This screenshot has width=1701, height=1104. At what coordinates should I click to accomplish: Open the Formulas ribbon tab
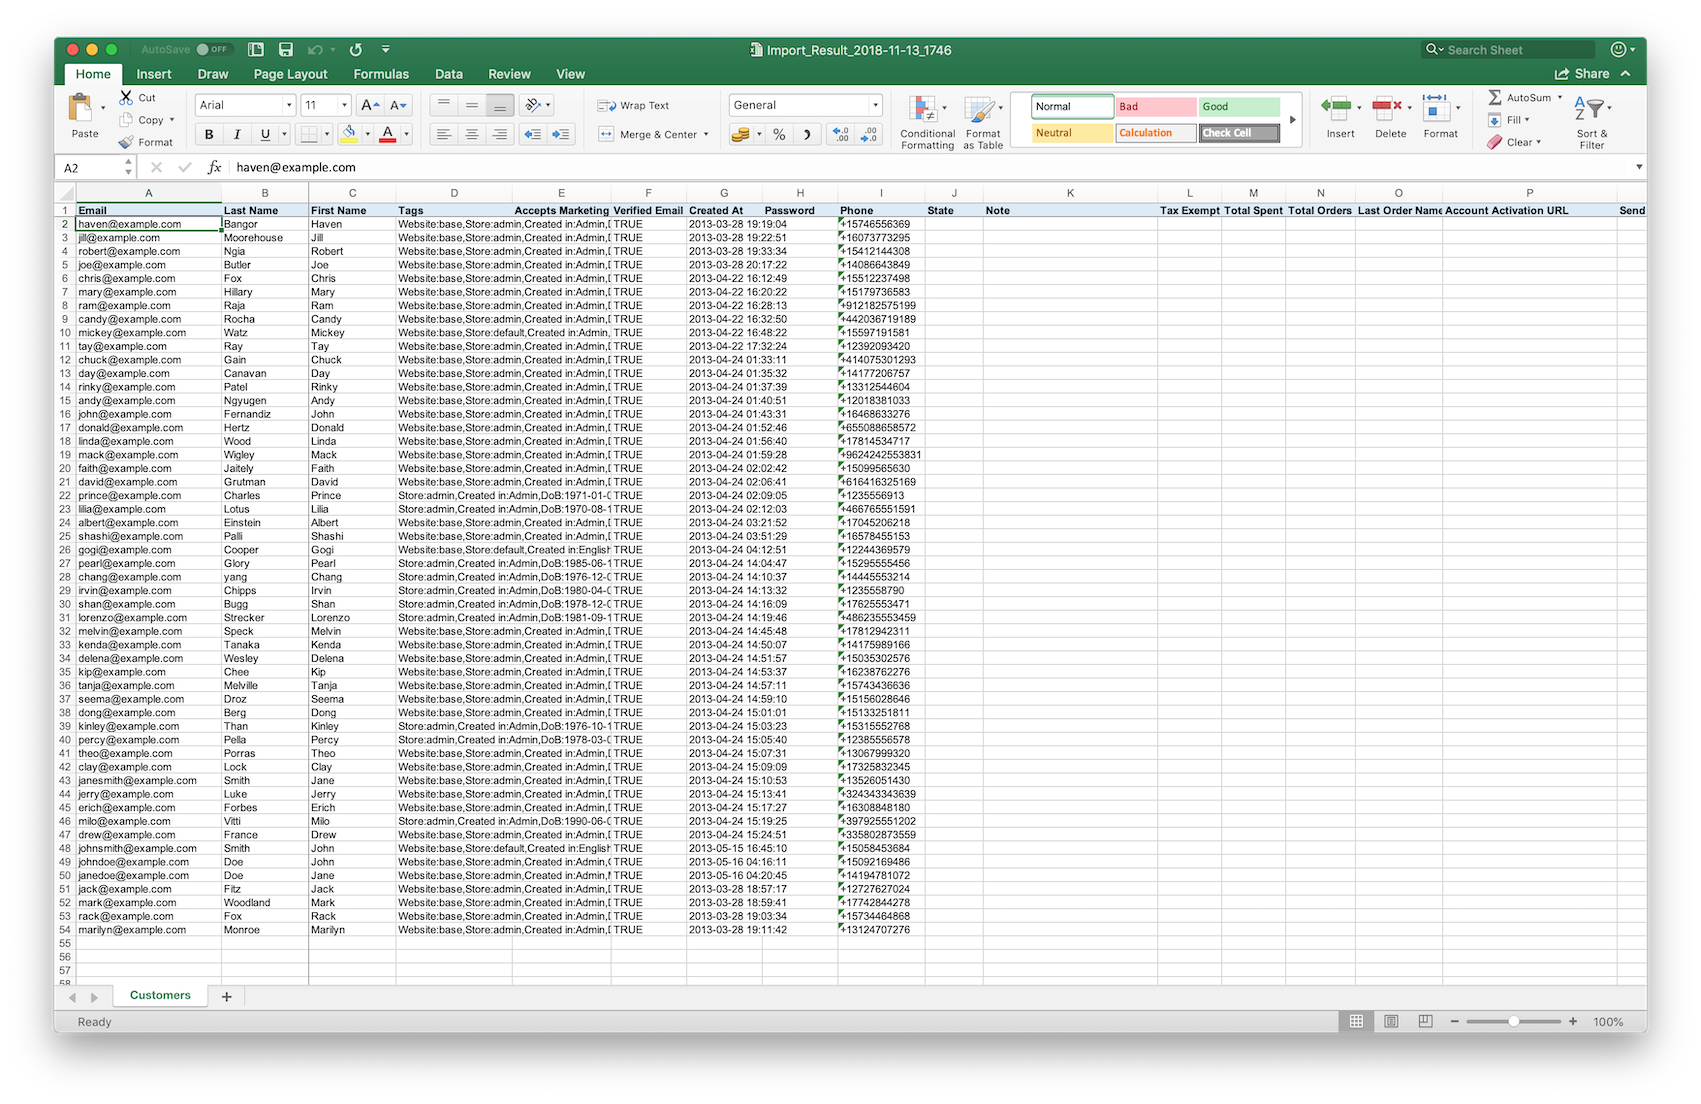[x=381, y=74]
